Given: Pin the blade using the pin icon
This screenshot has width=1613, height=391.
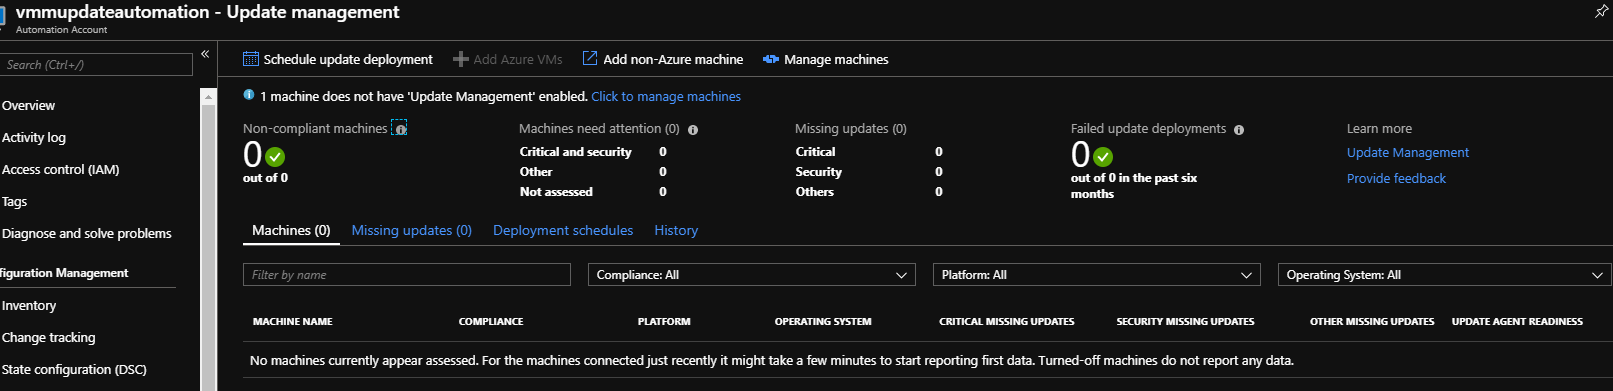Looking at the screenshot, I should [x=1601, y=11].
